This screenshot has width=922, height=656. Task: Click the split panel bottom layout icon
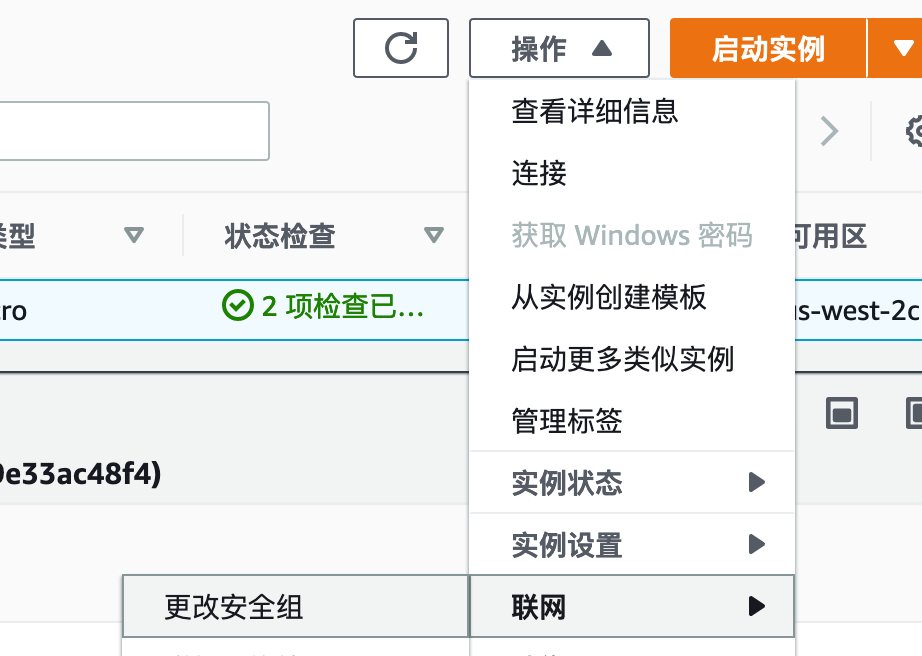point(841,413)
